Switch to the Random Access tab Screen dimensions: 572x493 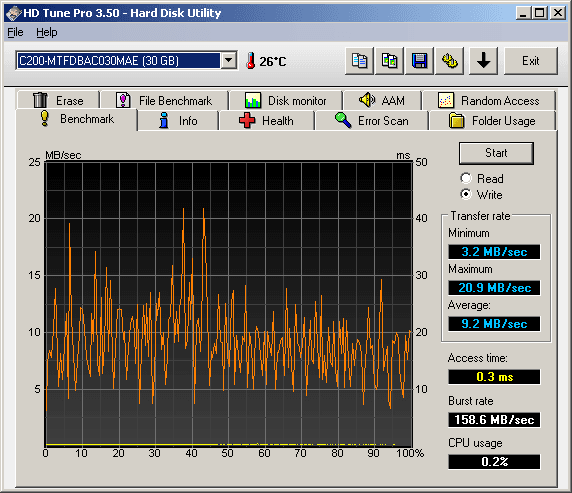488,100
